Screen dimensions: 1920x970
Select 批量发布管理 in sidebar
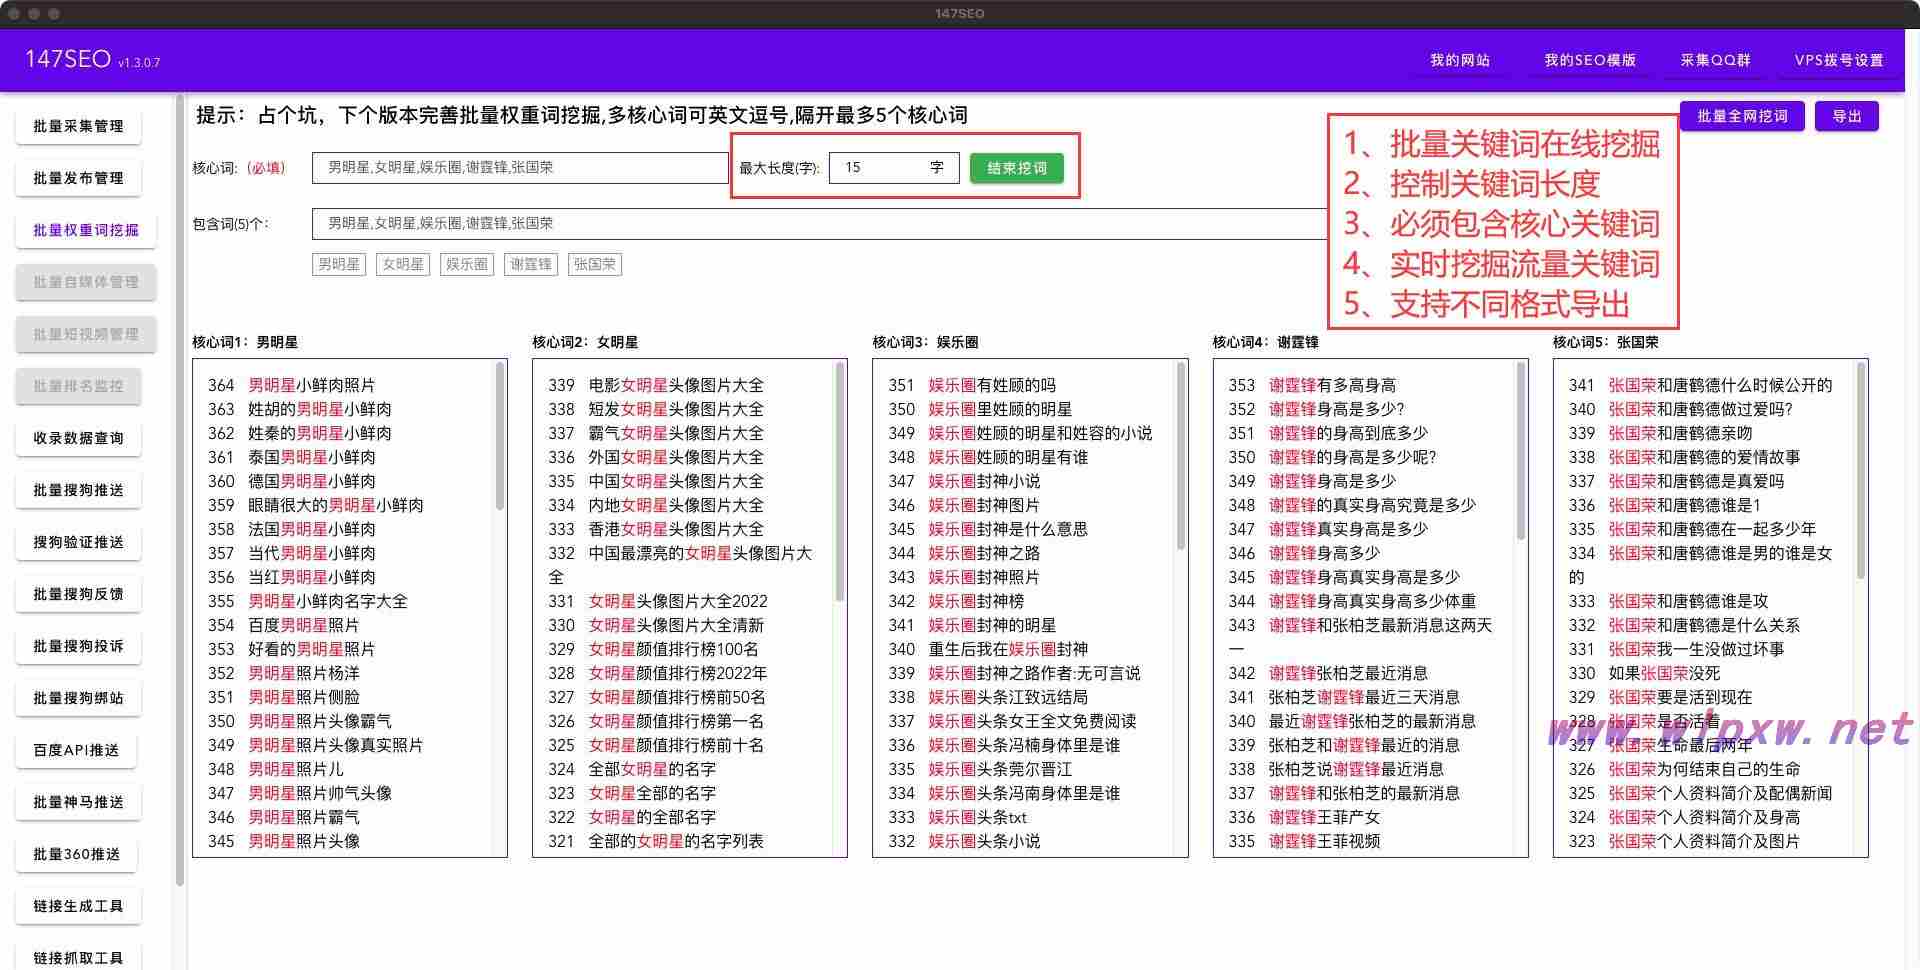[x=78, y=178]
